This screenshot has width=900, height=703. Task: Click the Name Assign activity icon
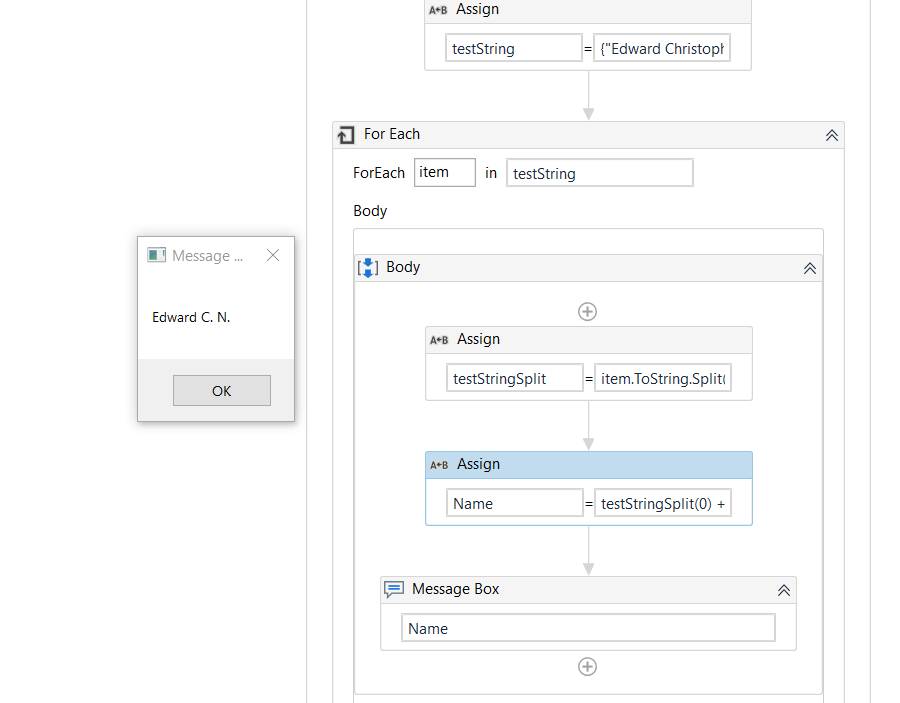coord(439,465)
